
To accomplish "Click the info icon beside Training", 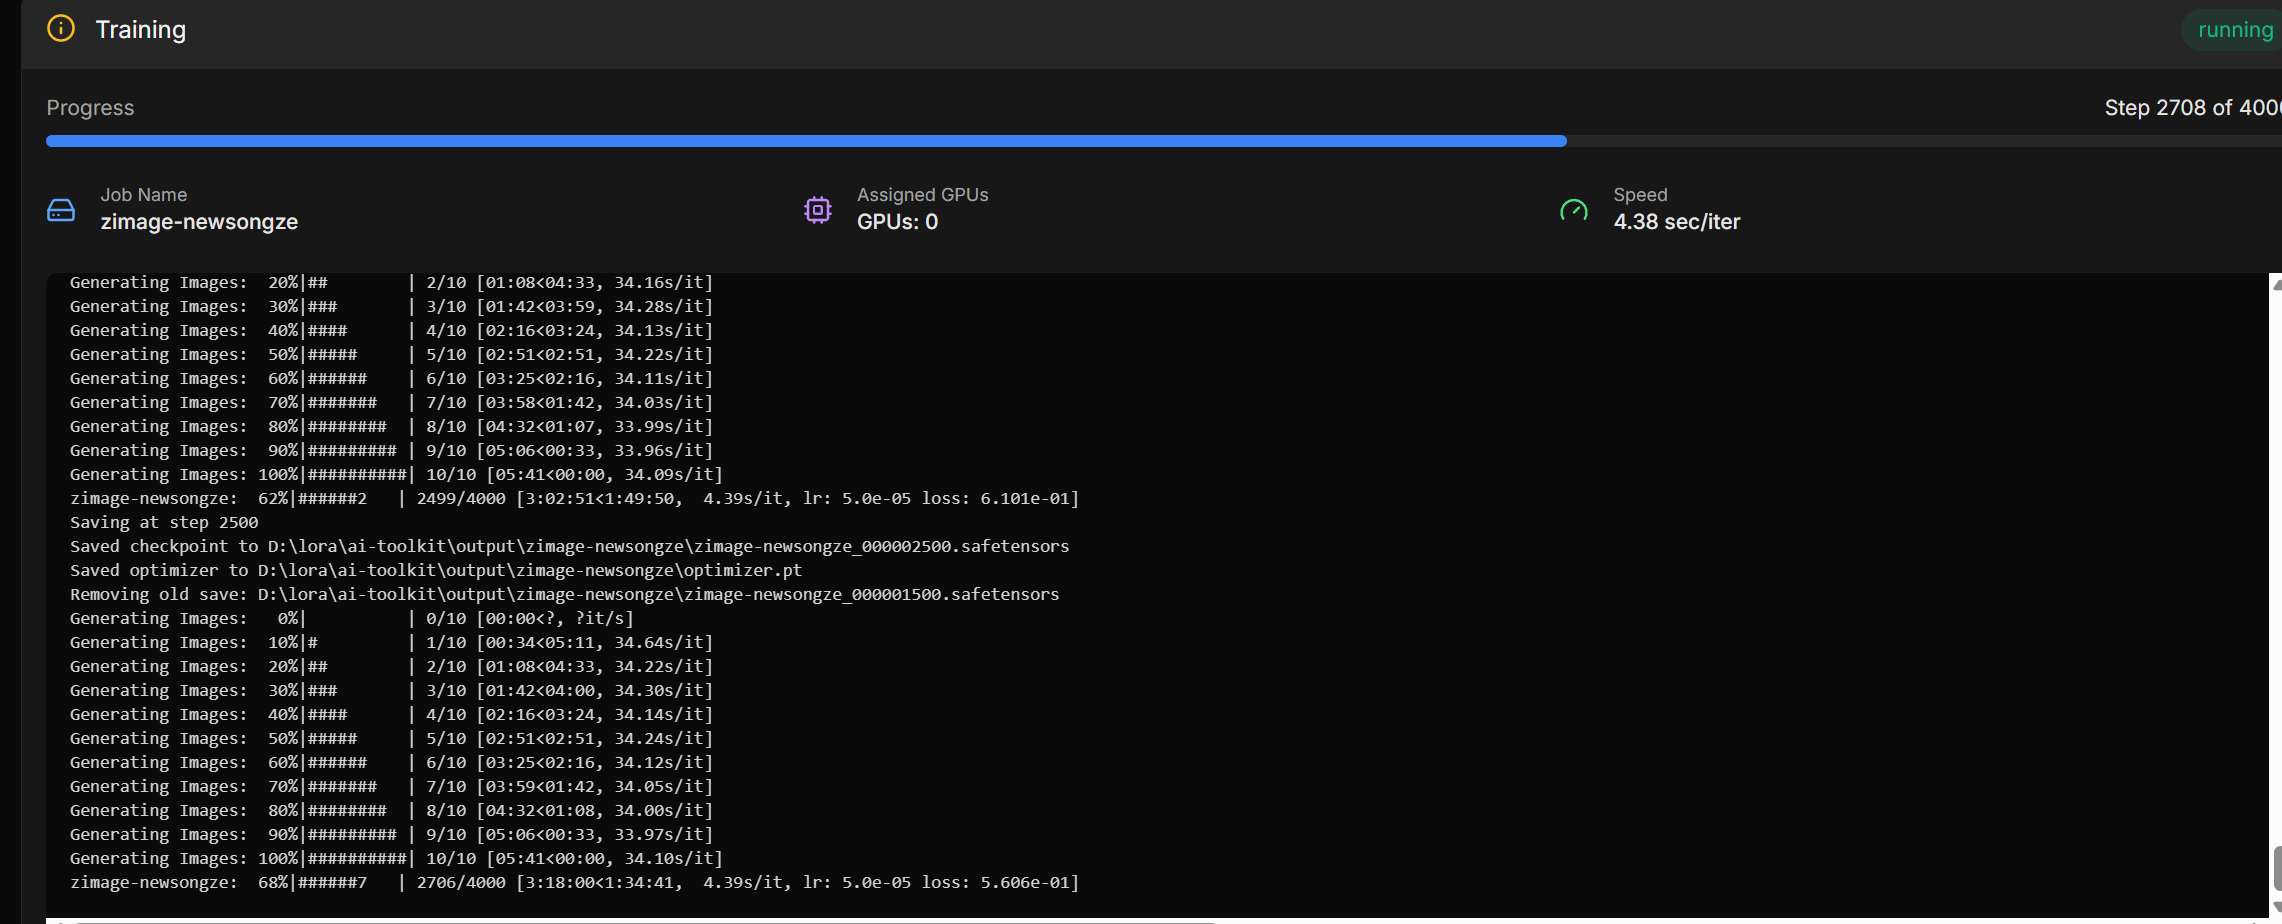I will coord(61,29).
